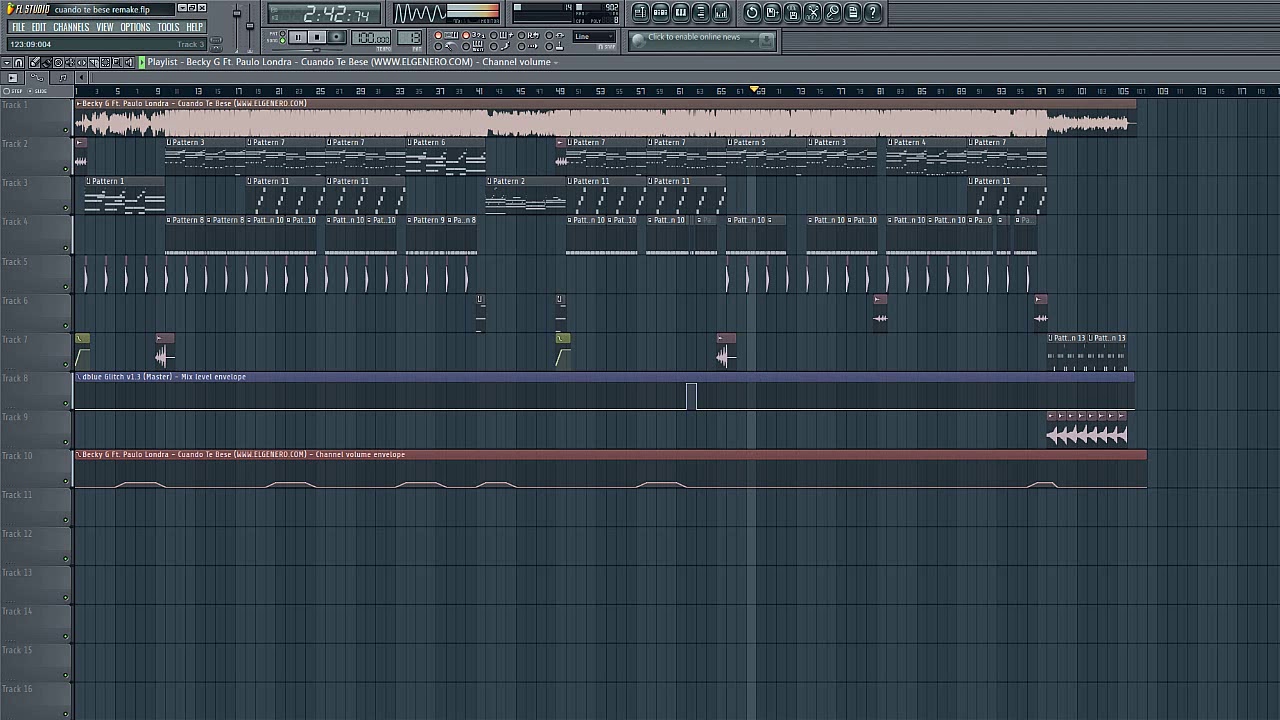Viewport: 1280px width, 720px height.
Task: Switch to the pattern clips note tab
Action: coord(62,77)
